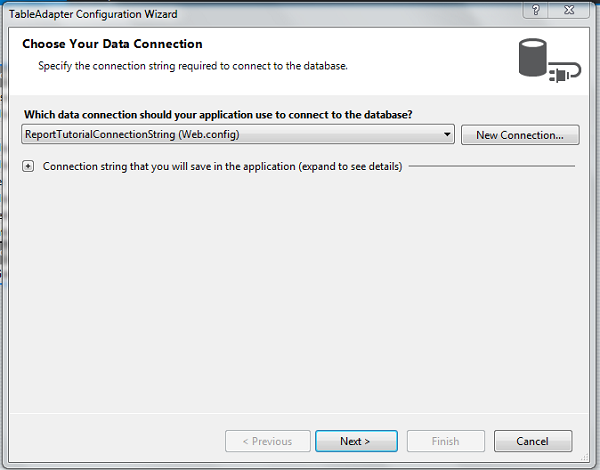This screenshot has width=600, height=470.
Task: Click the database plug icon in header
Action: (549, 60)
